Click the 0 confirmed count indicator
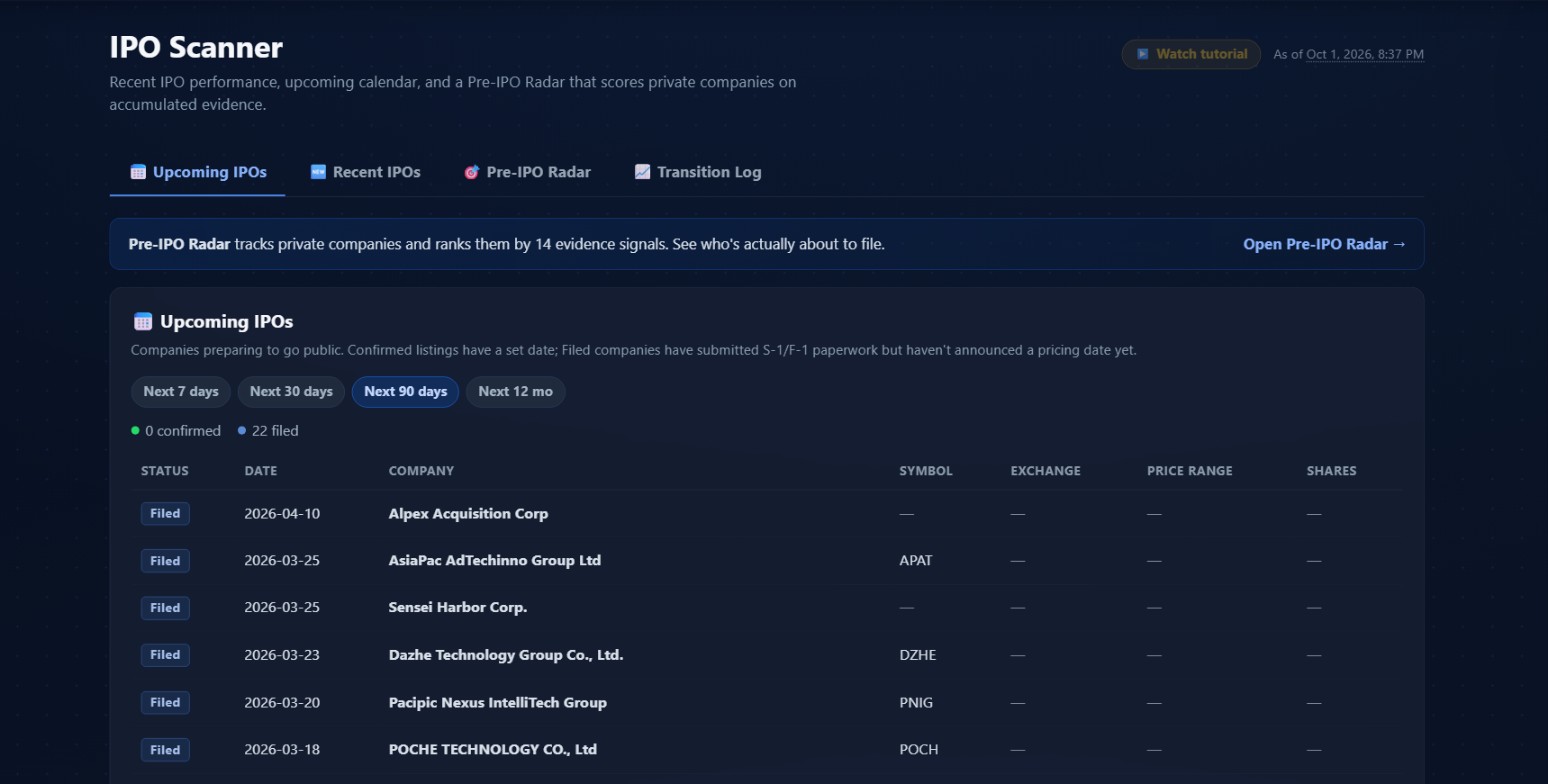 coord(176,431)
